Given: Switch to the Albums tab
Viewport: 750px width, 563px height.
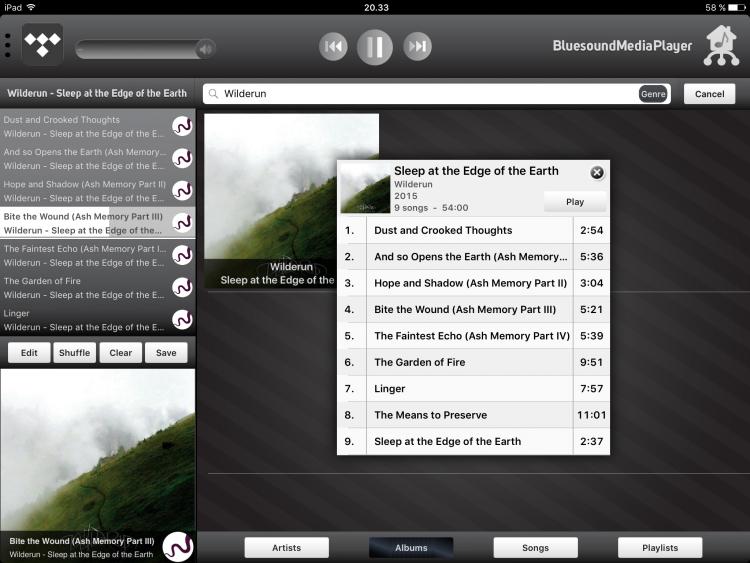Looking at the screenshot, I should click(x=411, y=548).
